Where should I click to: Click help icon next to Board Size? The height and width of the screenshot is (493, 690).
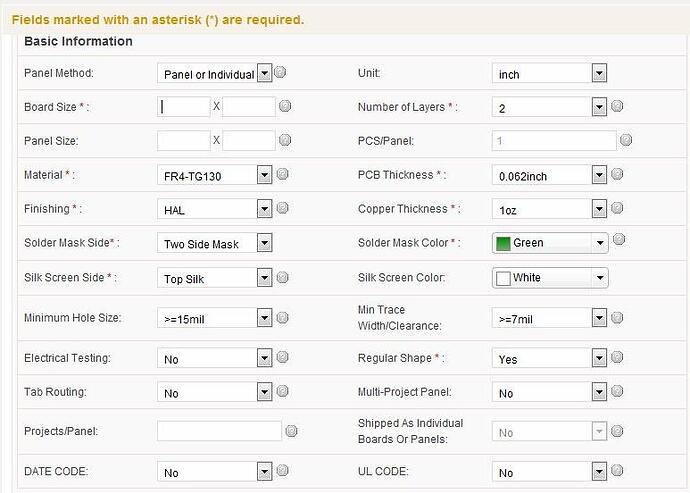(285, 106)
